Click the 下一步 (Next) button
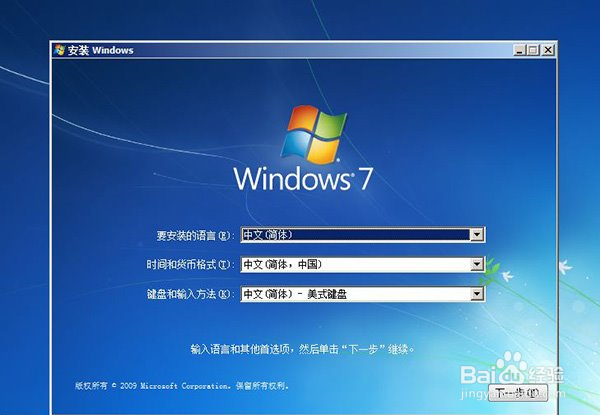 click(x=518, y=393)
